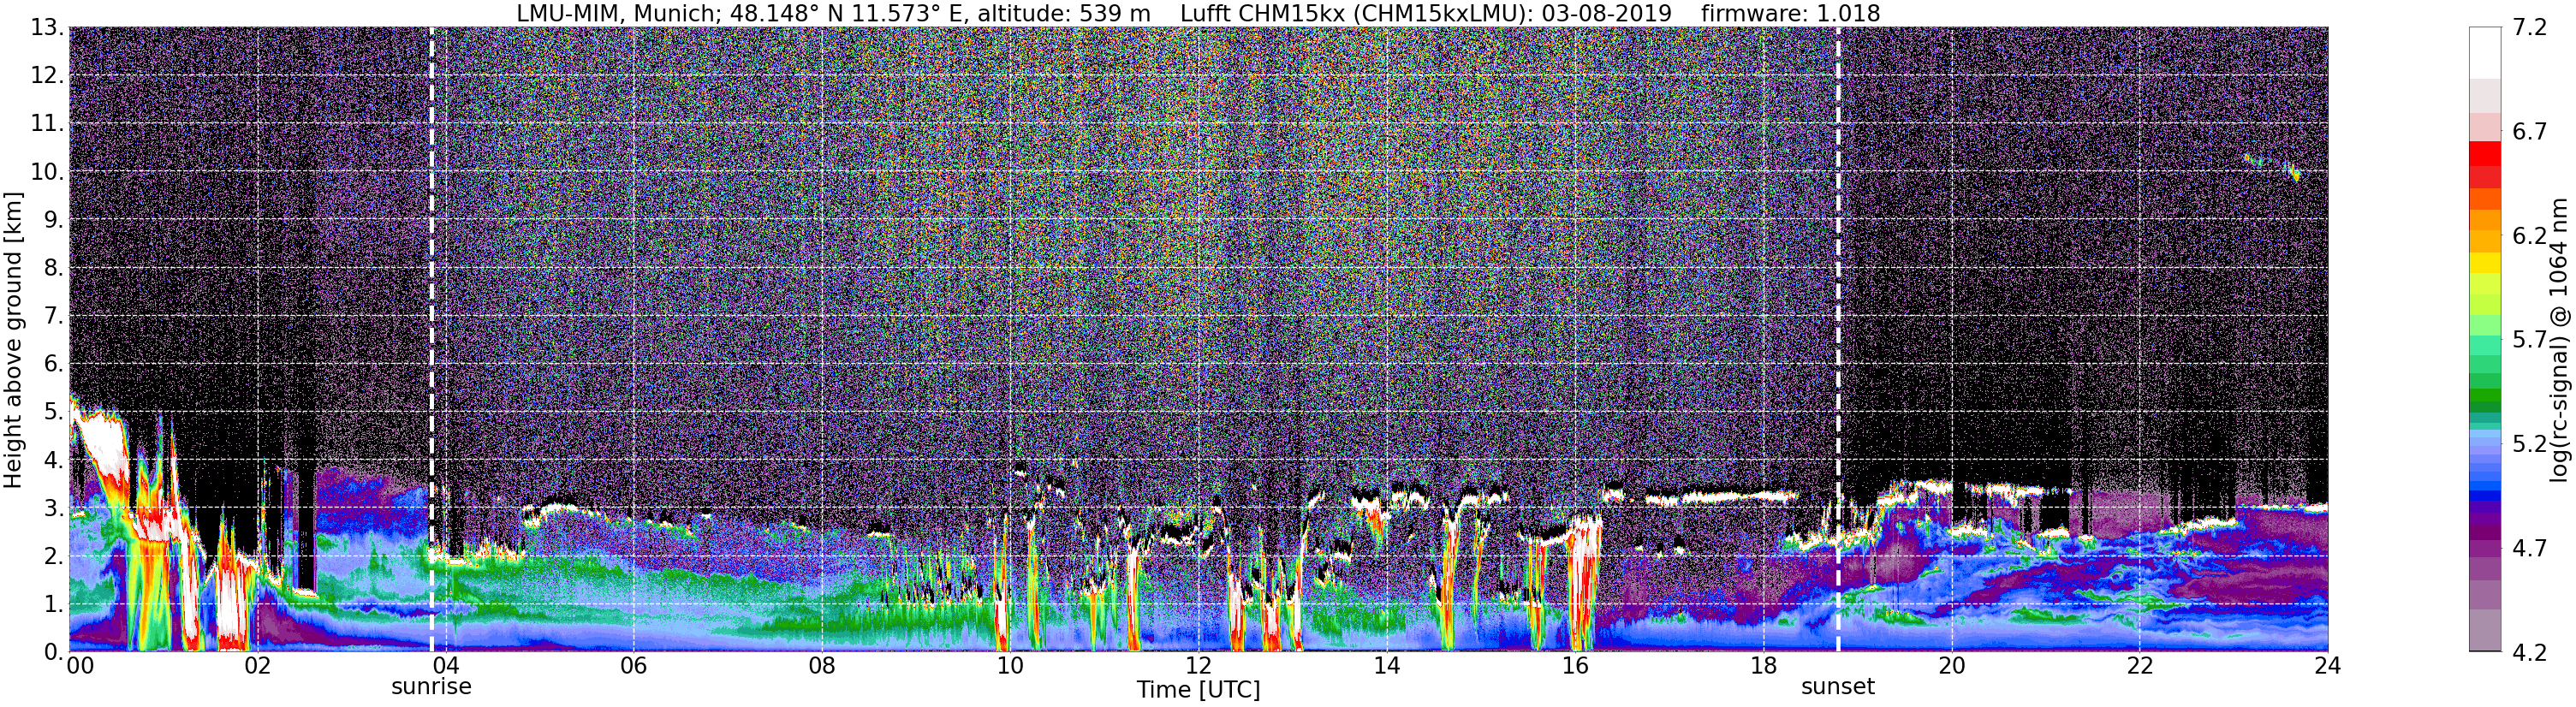
Task: Click the 'firmware: 1.018' text in title
Action: [x=1790, y=13]
